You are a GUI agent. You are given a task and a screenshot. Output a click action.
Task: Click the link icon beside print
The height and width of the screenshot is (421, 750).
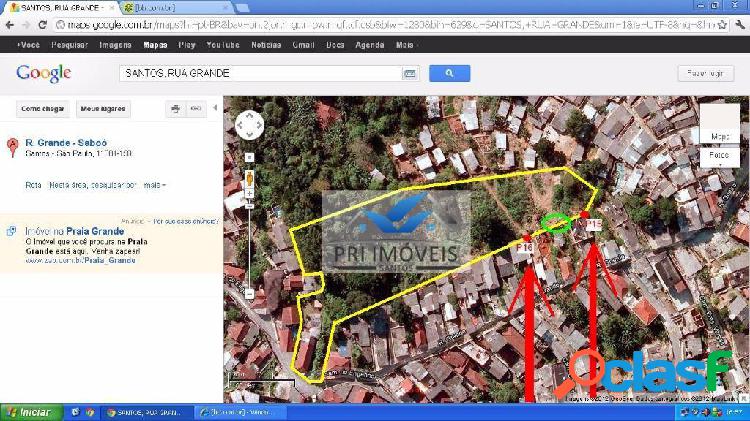tap(196, 109)
